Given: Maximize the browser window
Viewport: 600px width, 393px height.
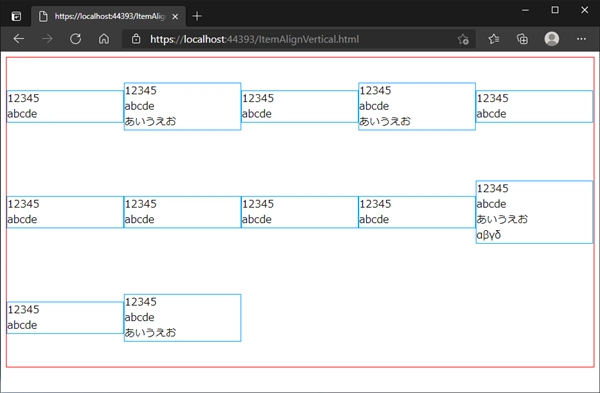Looking at the screenshot, I should pyautogui.click(x=555, y=10).
